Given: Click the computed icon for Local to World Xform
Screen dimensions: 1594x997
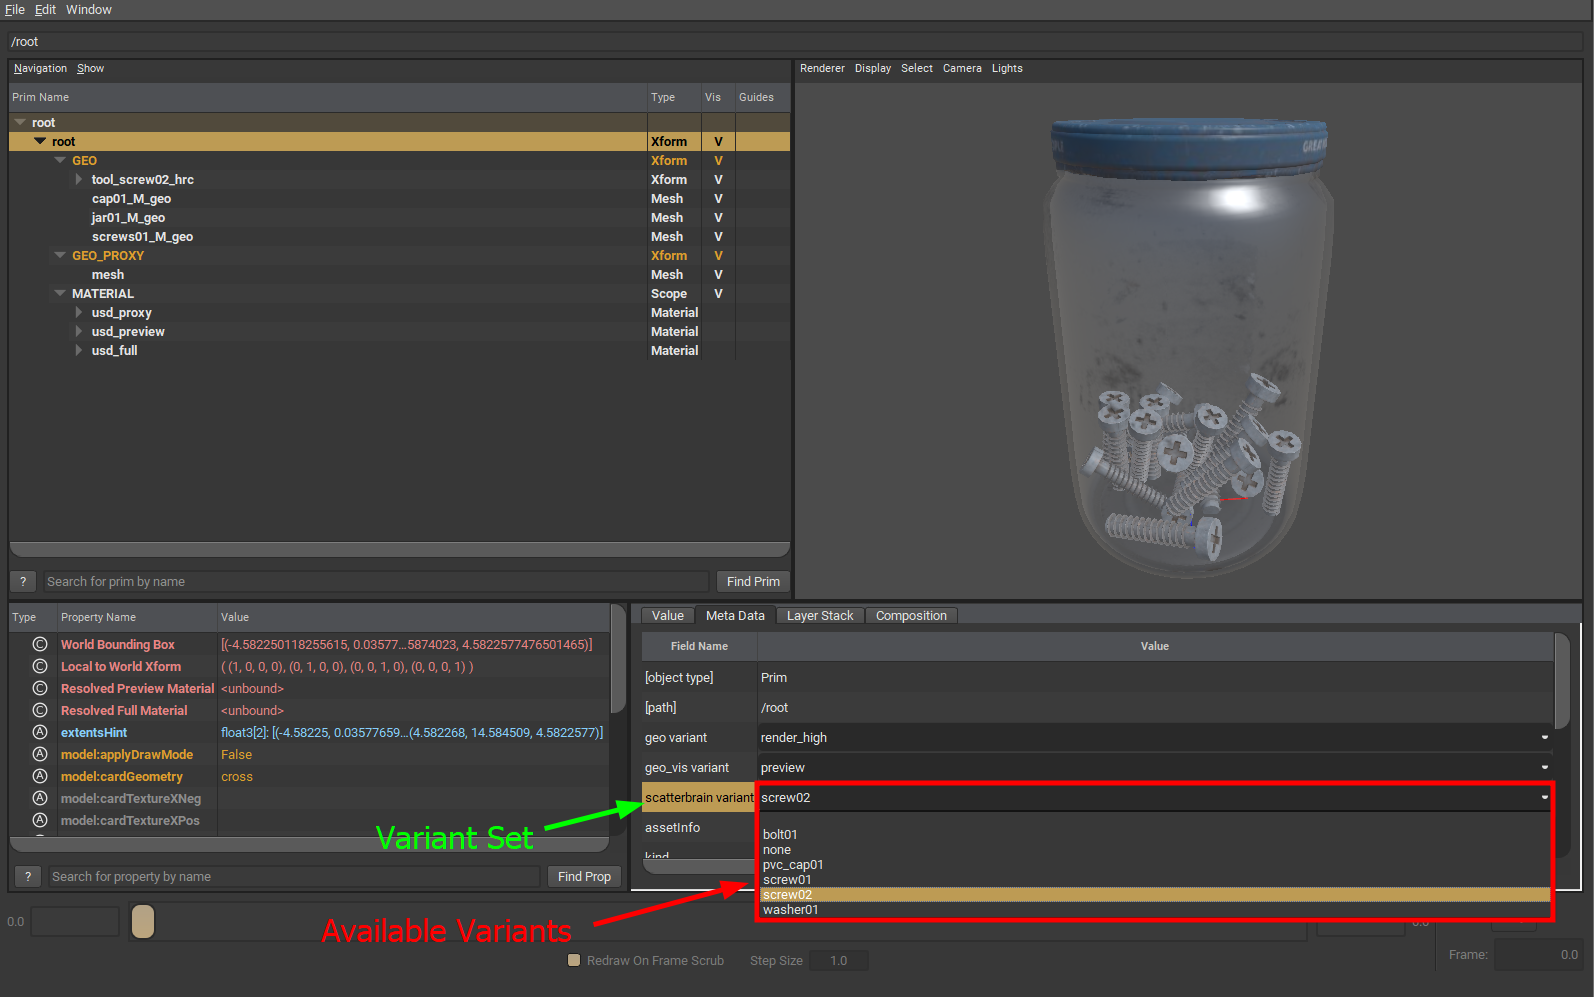Looking at the screenshot, I should [40, 667].
